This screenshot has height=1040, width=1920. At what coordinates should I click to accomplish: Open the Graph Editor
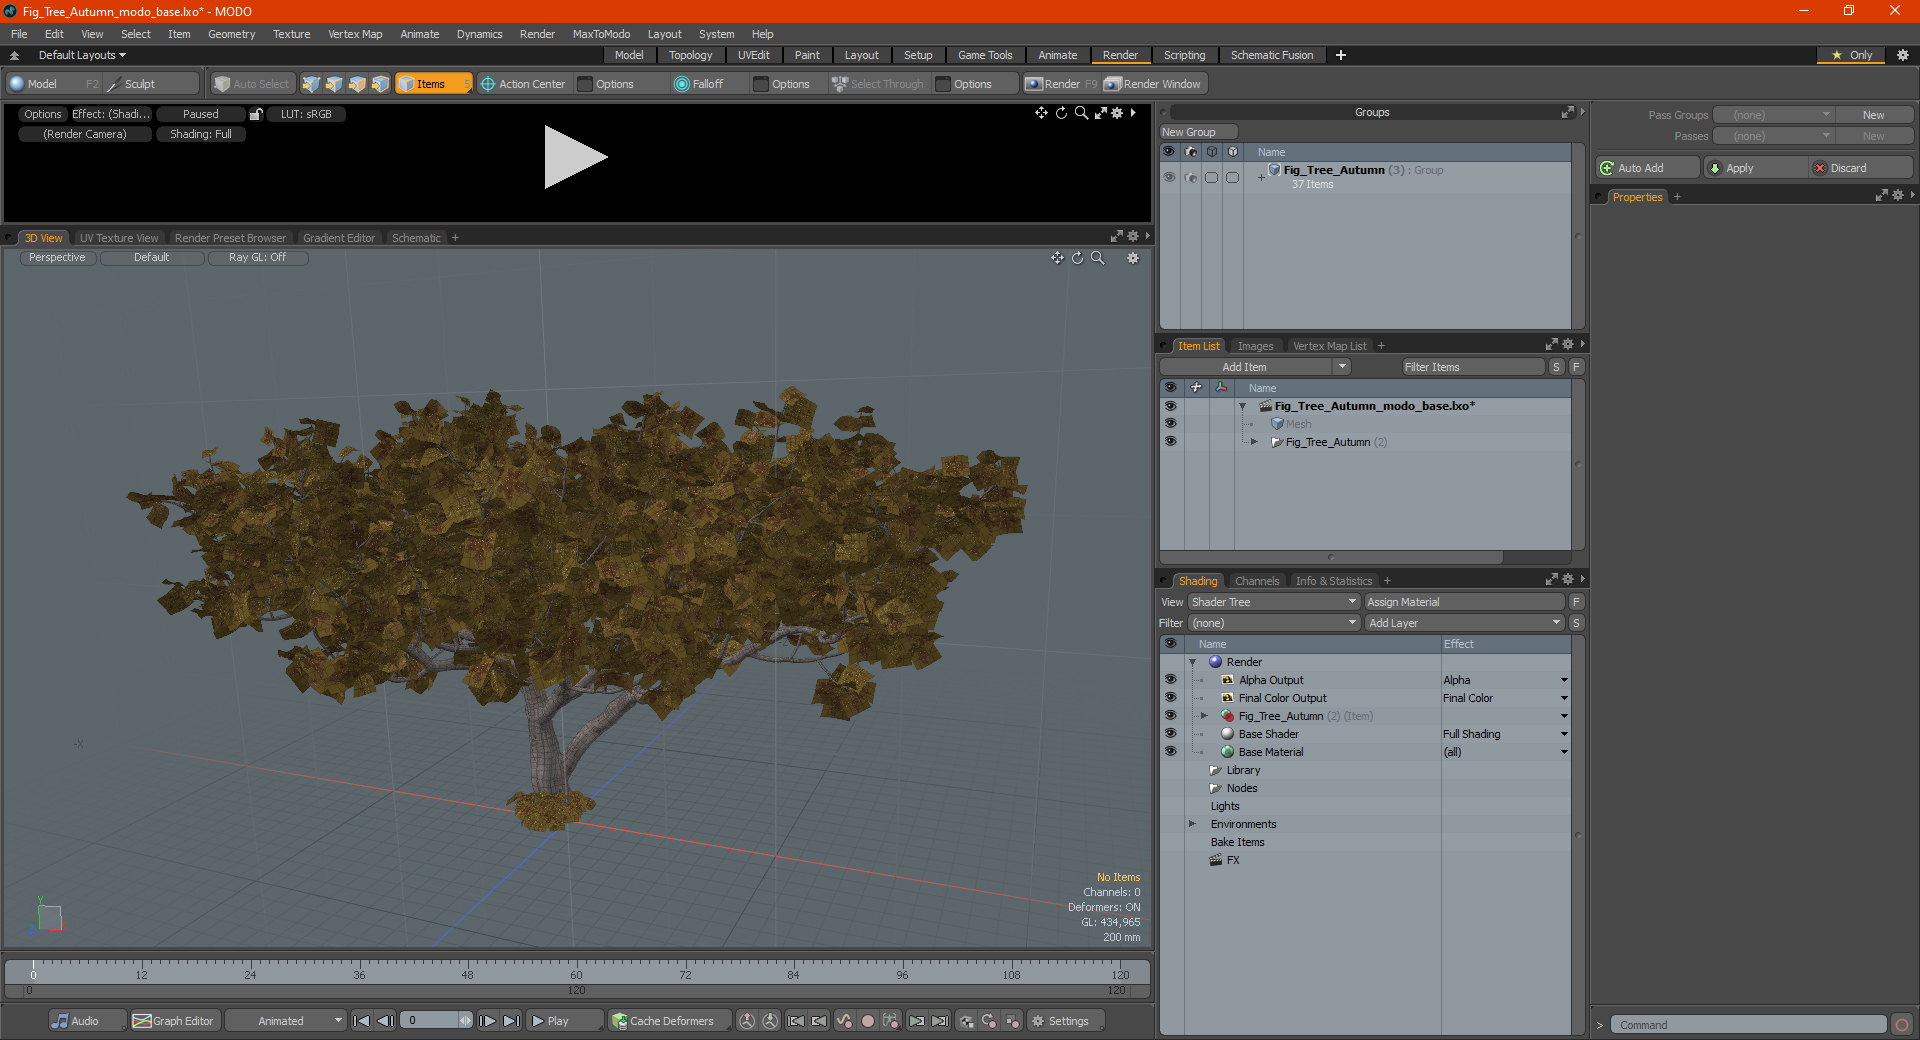coord(174,1021)
